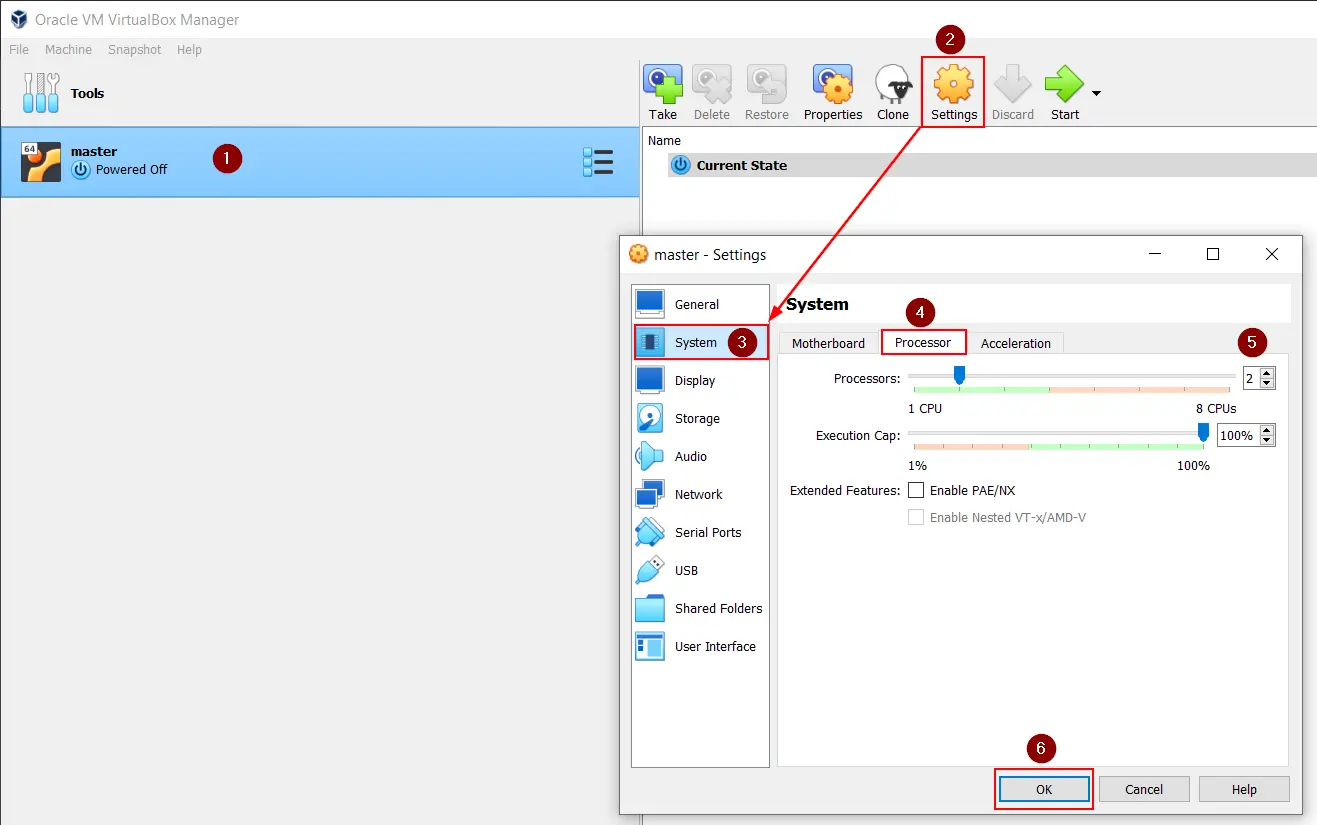Image resolution: width=1317 pixels, height=825 pixels.
Task: Select USB in the settings sidebar
Action: coord(686,571)
